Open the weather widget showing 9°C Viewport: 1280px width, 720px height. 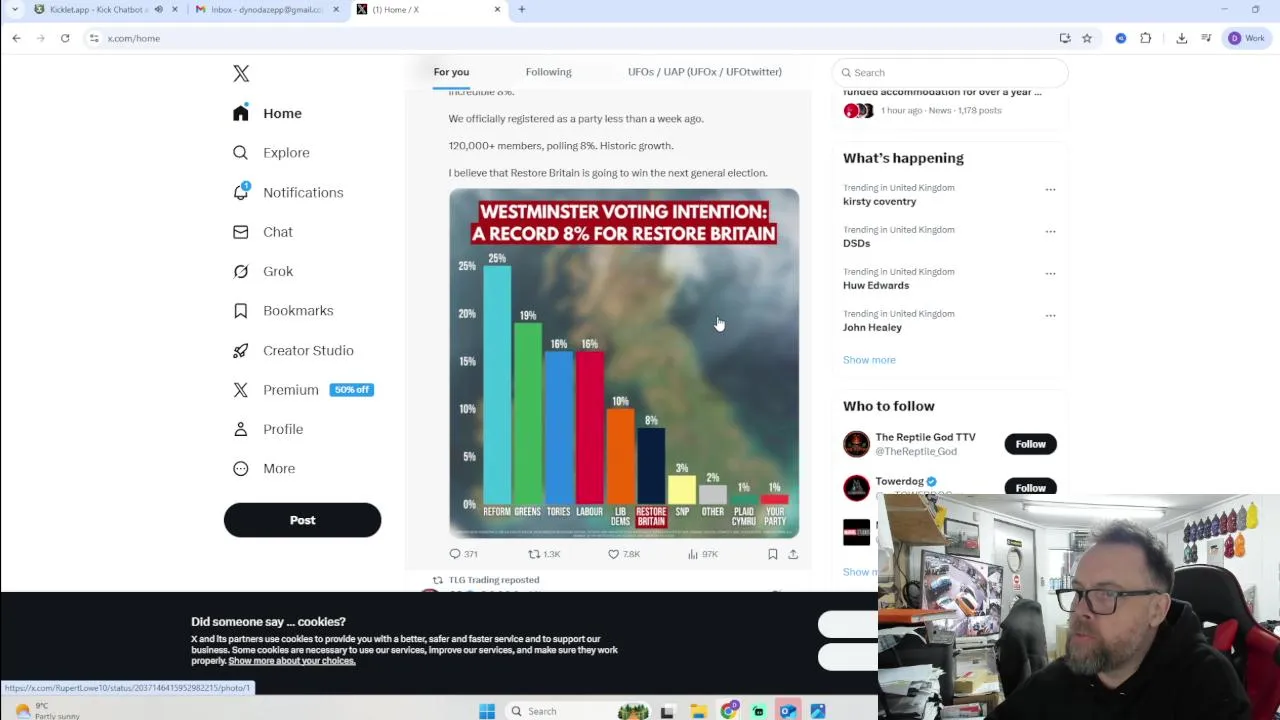click(x=47, y=711)
